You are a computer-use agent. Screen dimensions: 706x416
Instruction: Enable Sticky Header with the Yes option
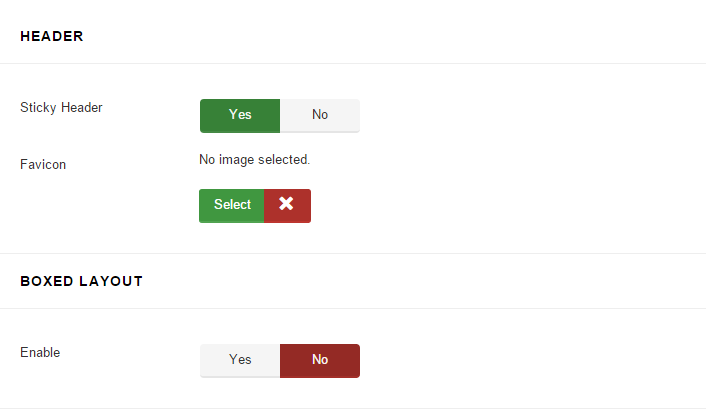[x=240, y=116]
